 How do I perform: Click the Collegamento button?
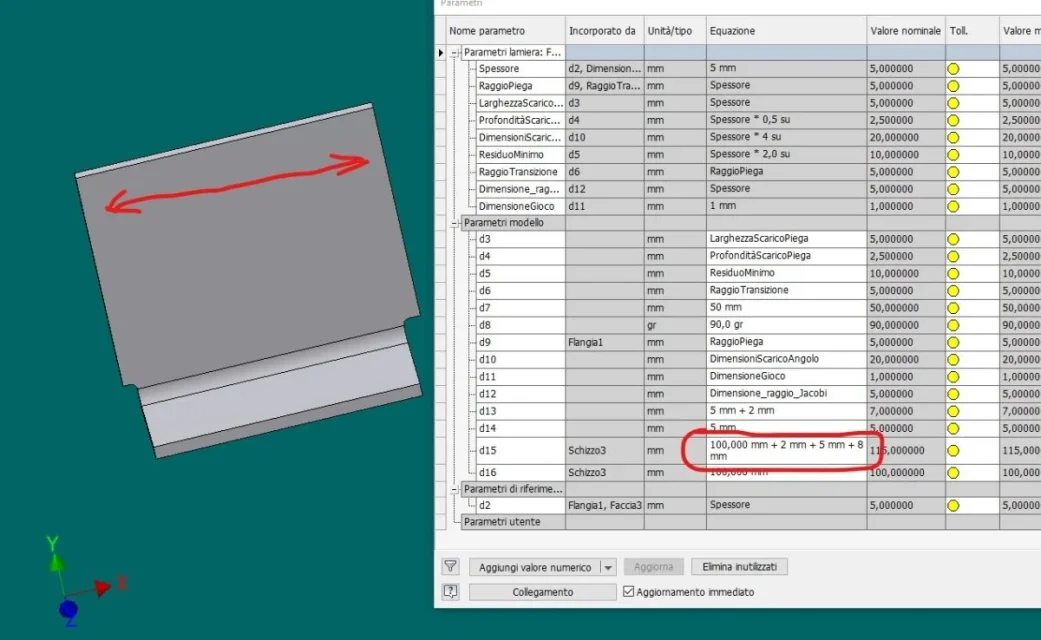click(x=542, y=592)
